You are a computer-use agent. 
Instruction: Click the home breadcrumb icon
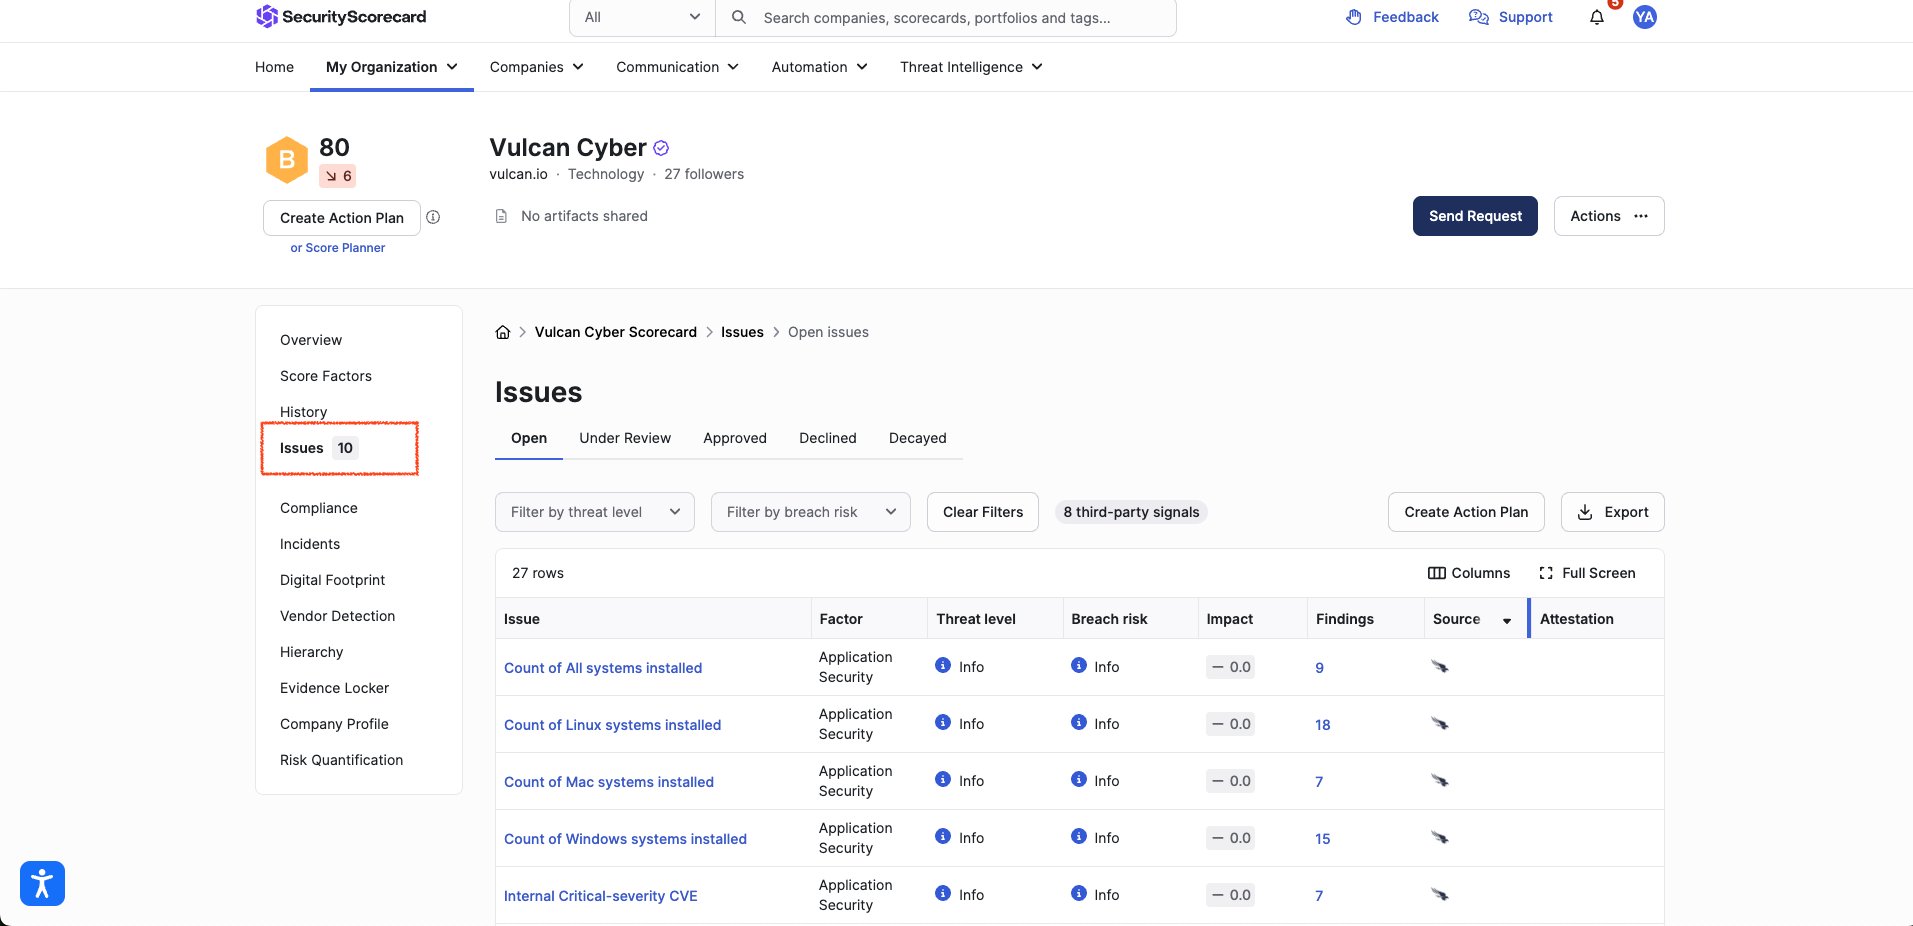point(503,332)
